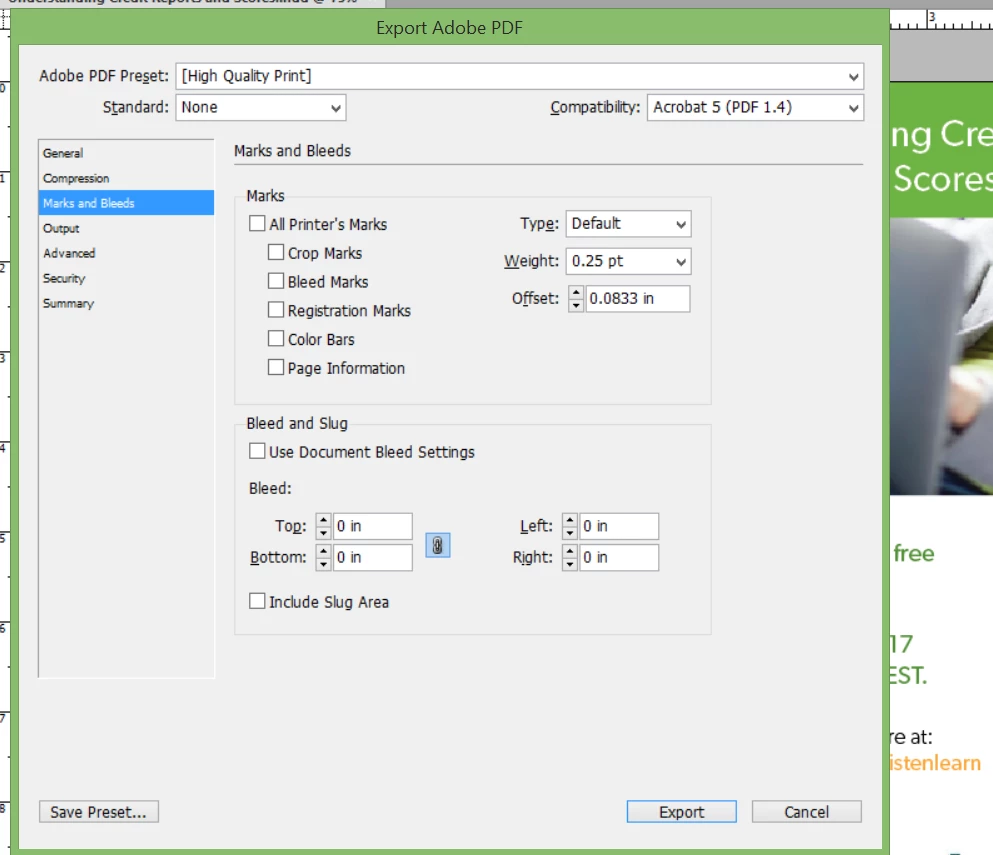The width and height of the screenshot is (993, 855).
Task: View the Summary section
Action: 126,303
